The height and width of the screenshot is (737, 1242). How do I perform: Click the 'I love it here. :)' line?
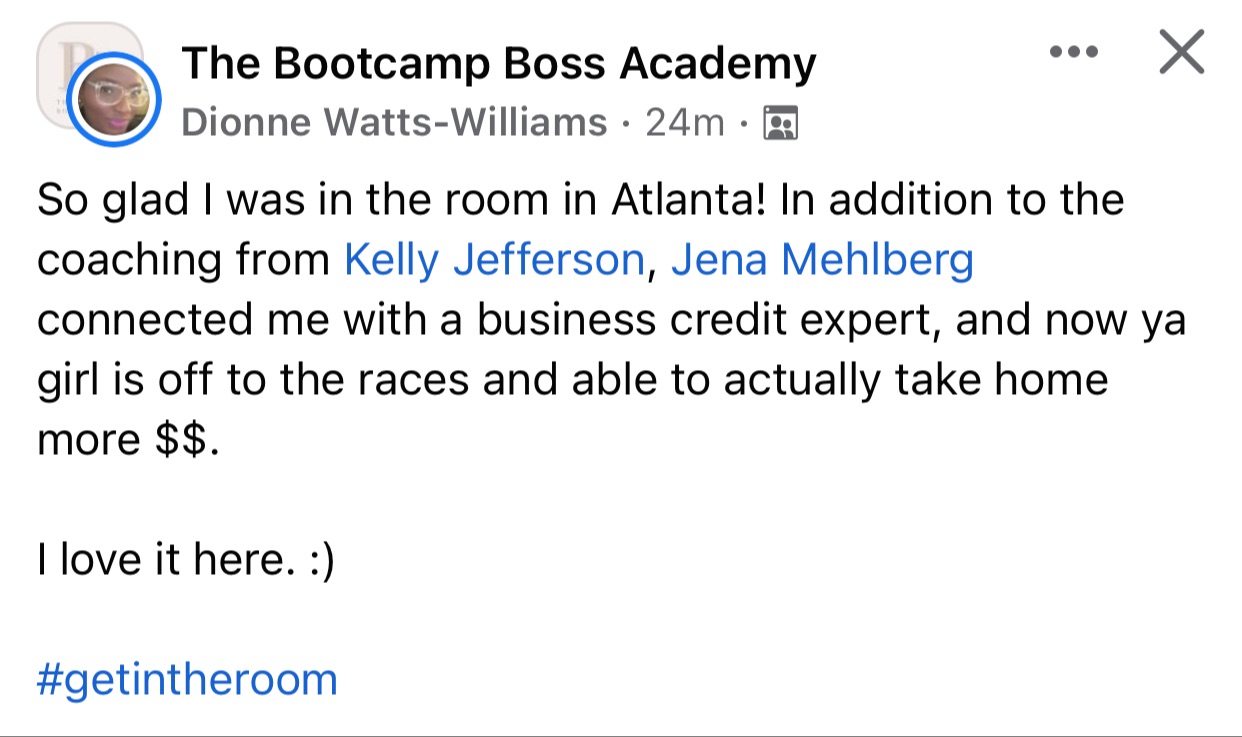click(x=185, y=560)
